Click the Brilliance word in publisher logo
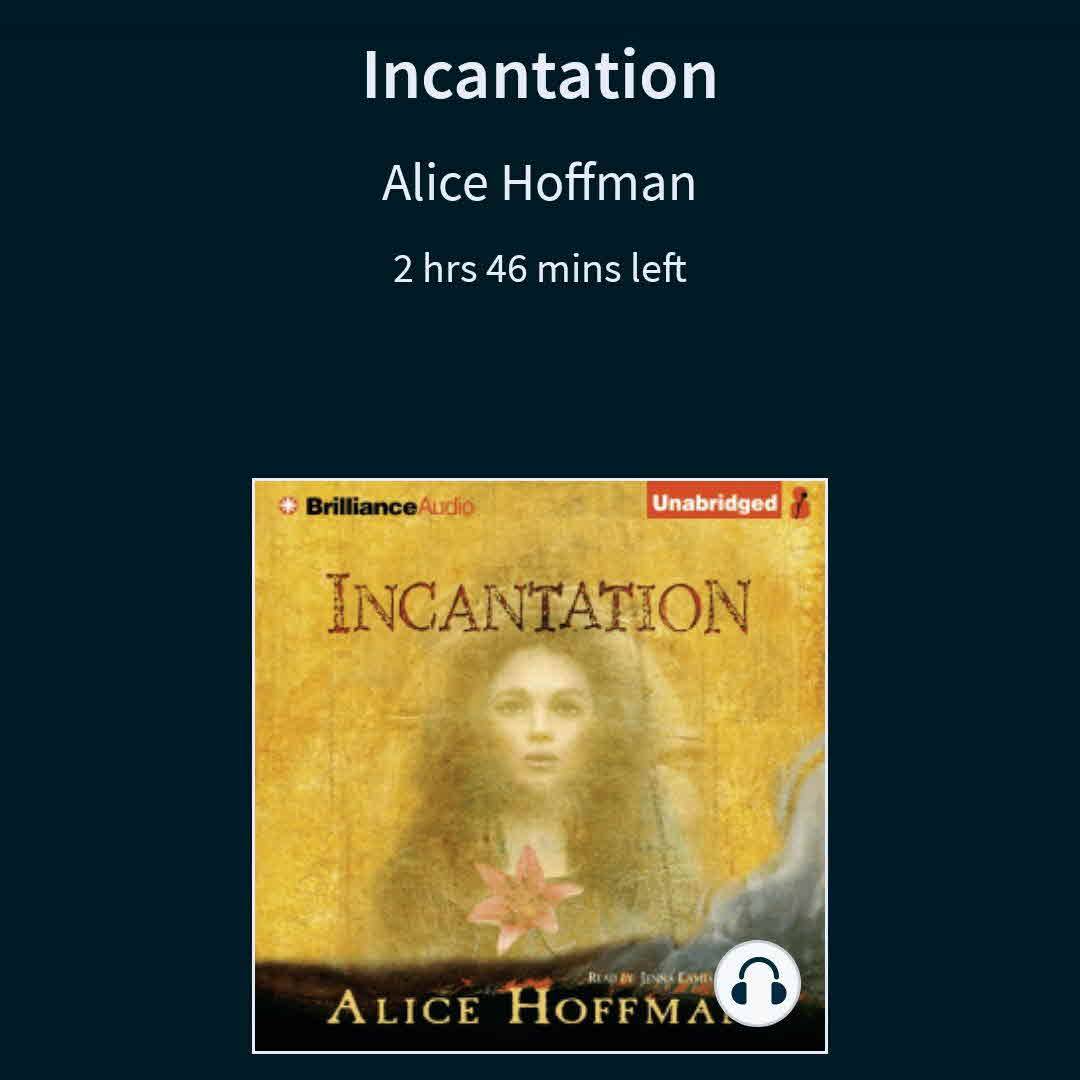The image size is (1080, 1080). 361,506
